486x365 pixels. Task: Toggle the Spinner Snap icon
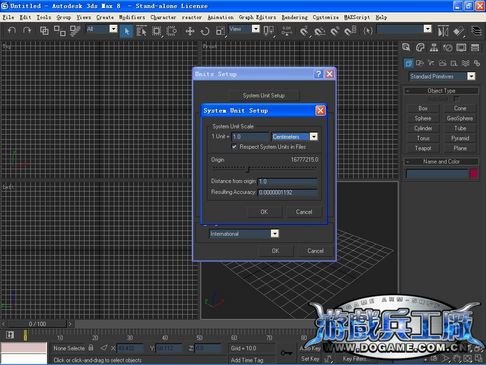[350, 31]
